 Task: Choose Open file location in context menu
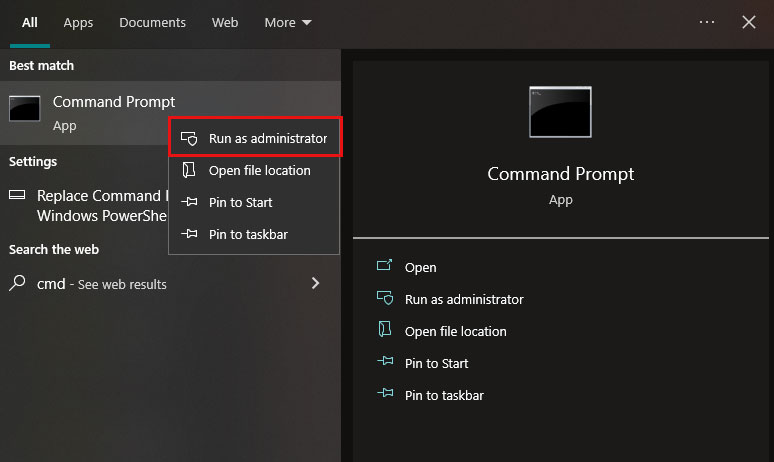click(254, 170)
